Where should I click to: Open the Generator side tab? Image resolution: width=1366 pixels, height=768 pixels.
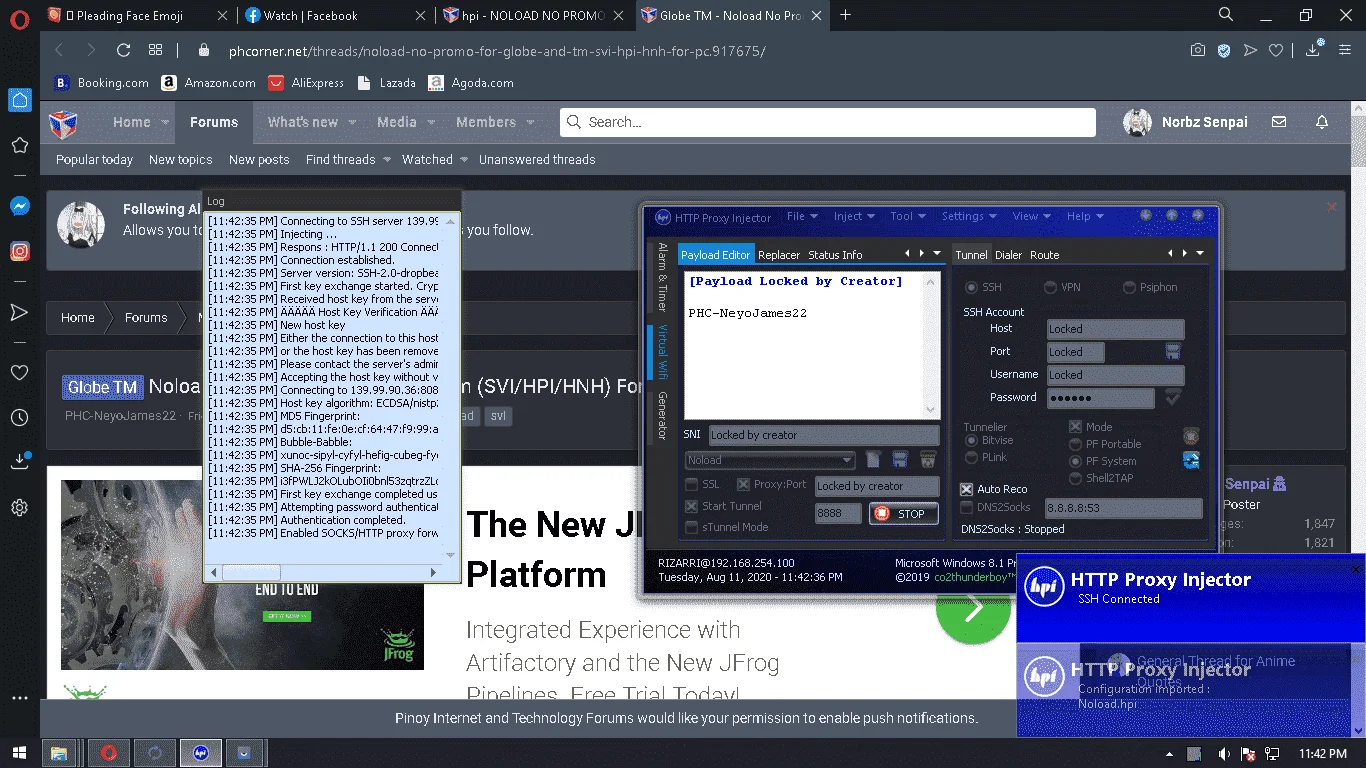[661, 416]
